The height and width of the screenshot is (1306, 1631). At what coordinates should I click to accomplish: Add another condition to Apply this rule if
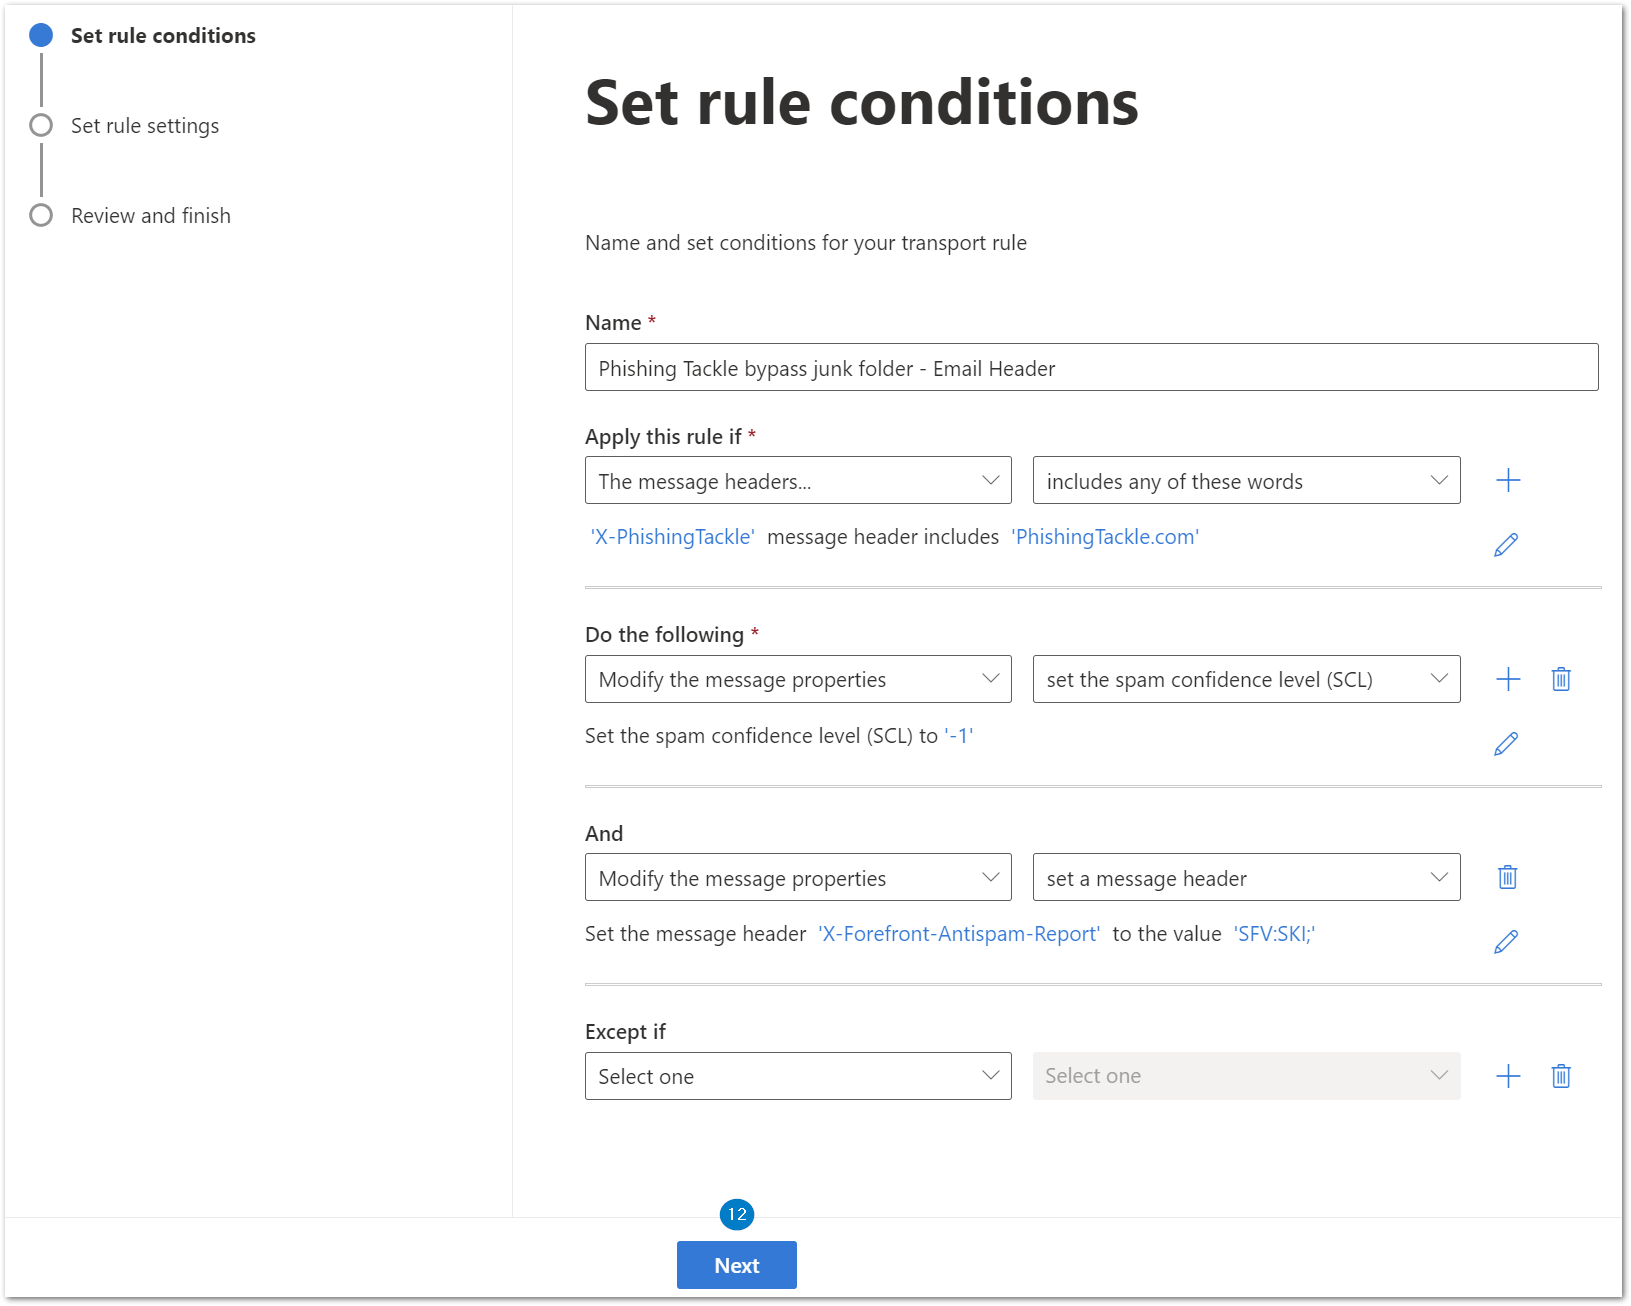(x=1508, y=480)
